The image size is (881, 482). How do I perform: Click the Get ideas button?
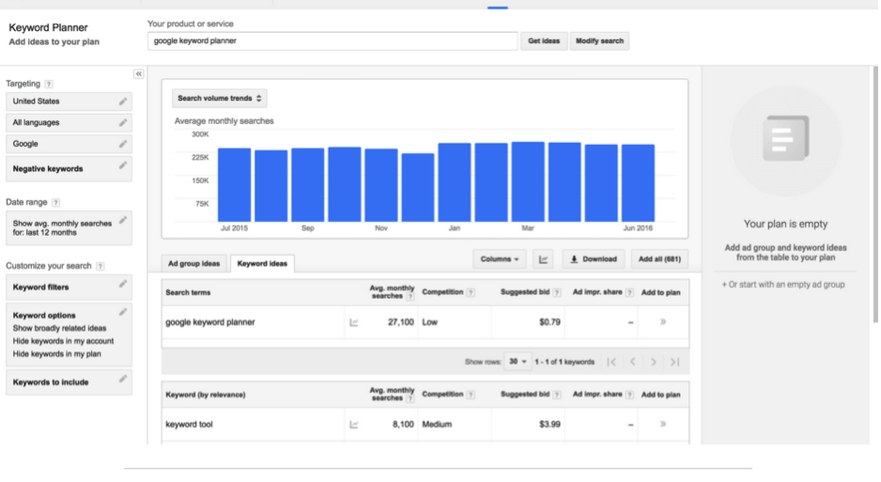point(544,41)
